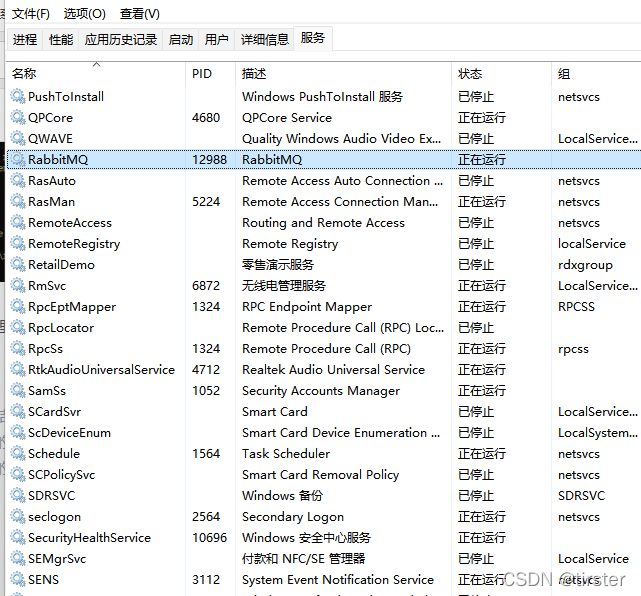Click the gear icon beside RtkAudioUniversalService
Screen dimensions: 641x596
pyautogui.click(x=17, y=370)
